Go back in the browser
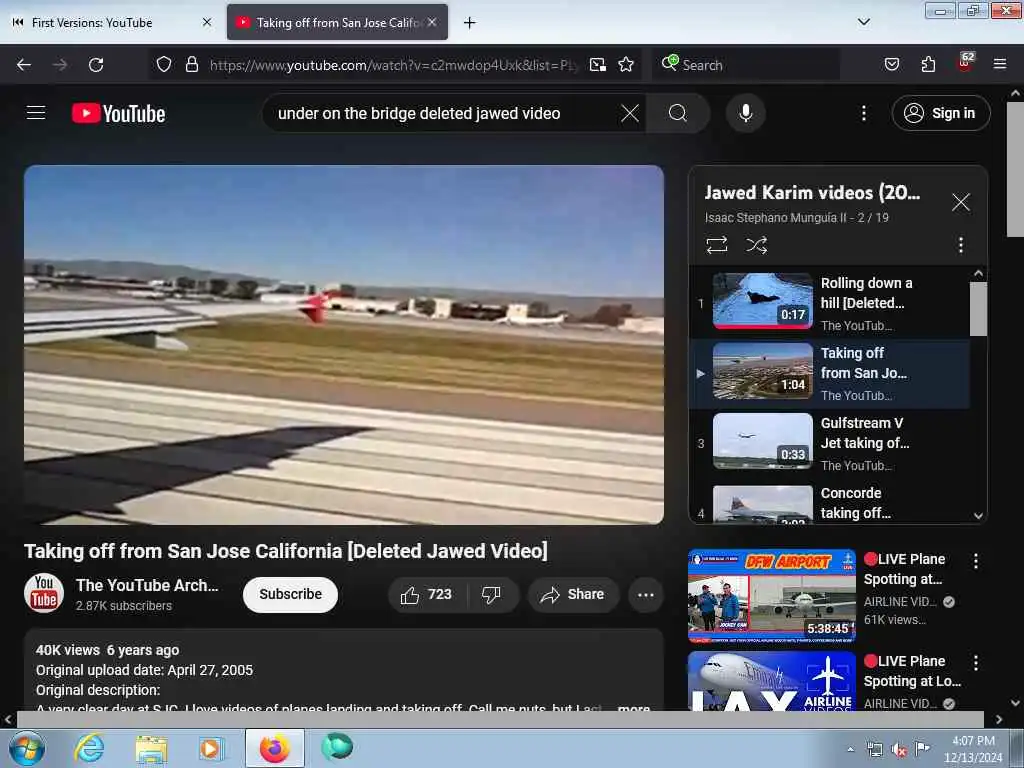The image size is (1024, 768). click(24, 65)
